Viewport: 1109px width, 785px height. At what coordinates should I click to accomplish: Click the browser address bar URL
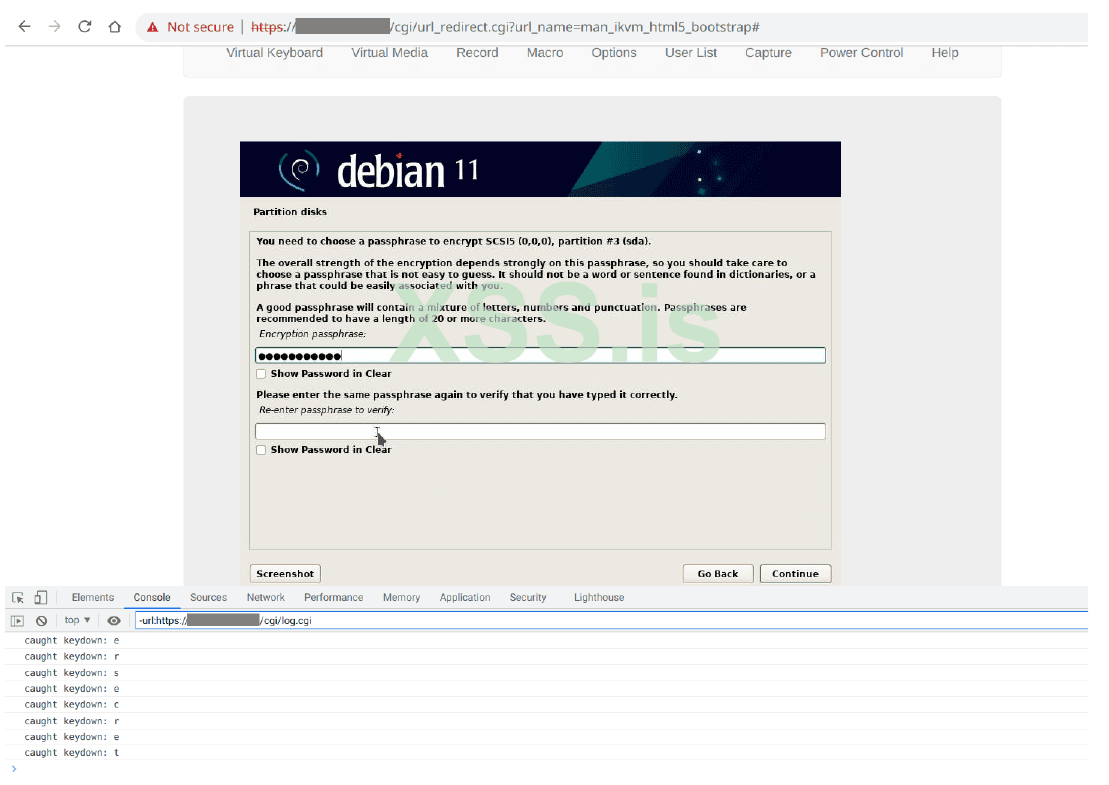click(505, 27)
